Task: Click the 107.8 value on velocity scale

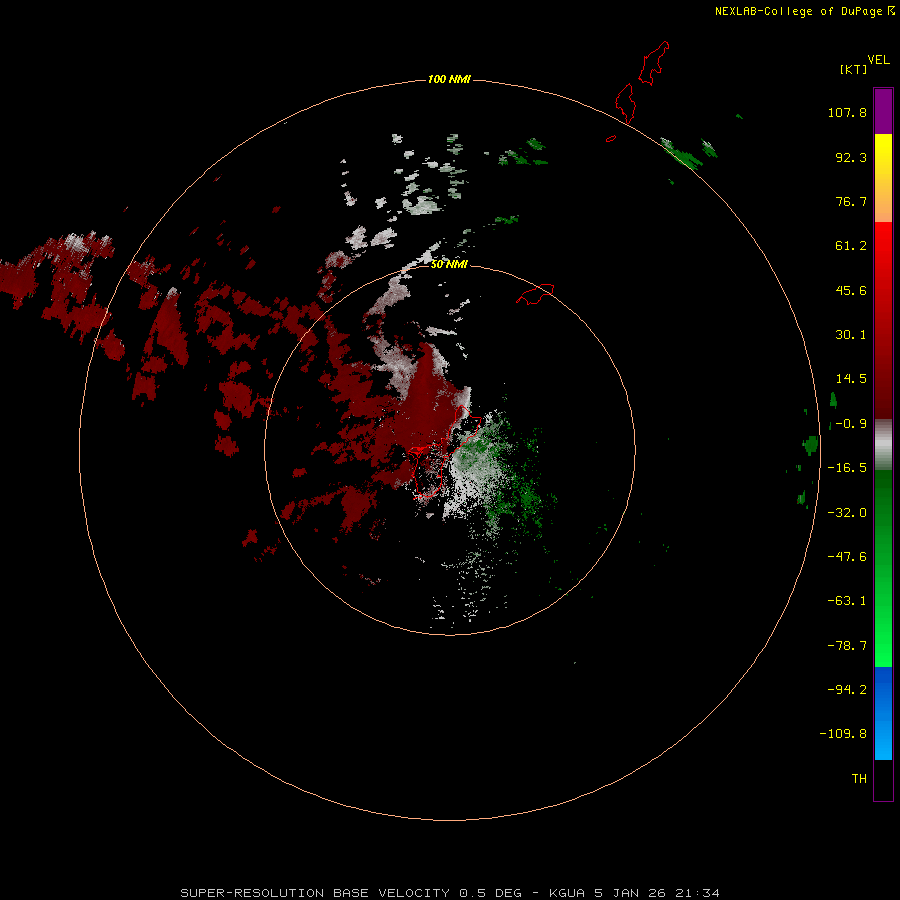Action: [x=847, y=112]
